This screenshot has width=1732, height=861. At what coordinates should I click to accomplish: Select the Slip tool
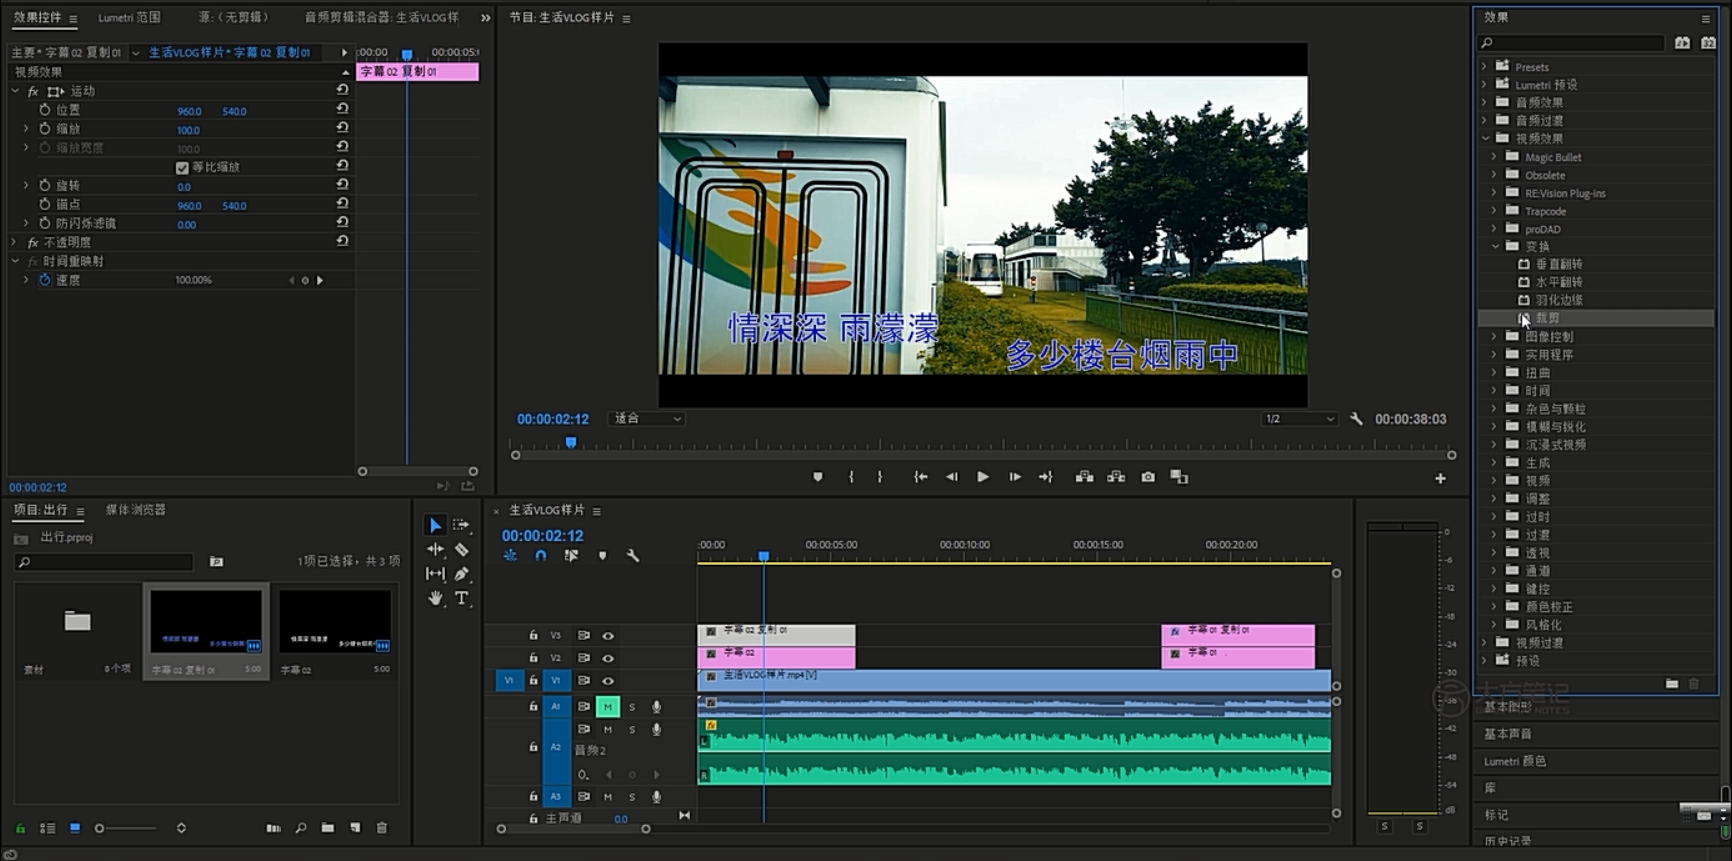(x=435, y=573)
